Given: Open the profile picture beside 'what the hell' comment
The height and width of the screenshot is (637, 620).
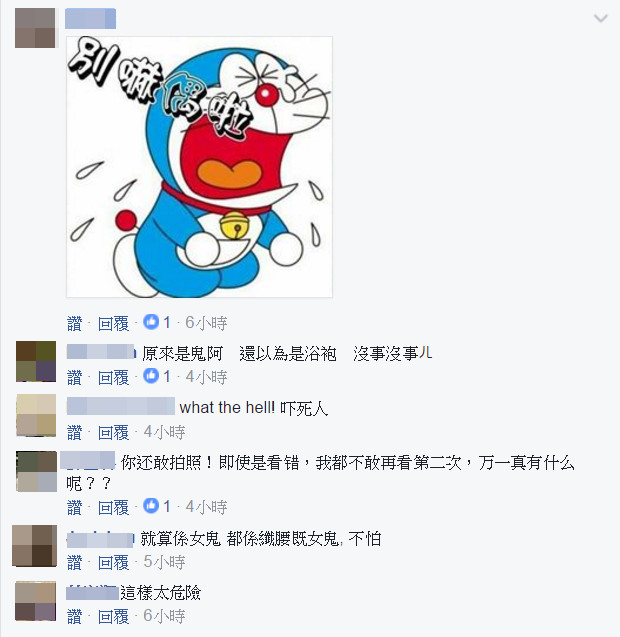Looking at the screenshot, I should (x=36, y=416).
